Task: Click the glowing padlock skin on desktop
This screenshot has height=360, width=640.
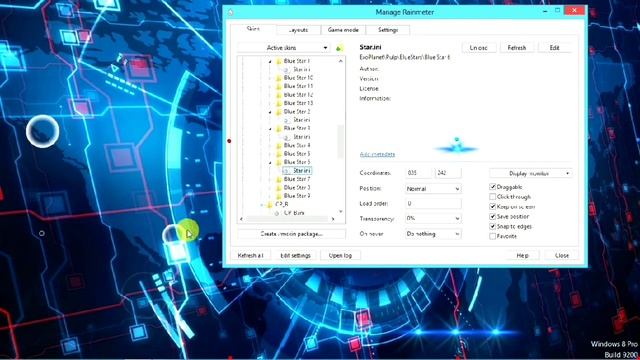Action: 176,243
